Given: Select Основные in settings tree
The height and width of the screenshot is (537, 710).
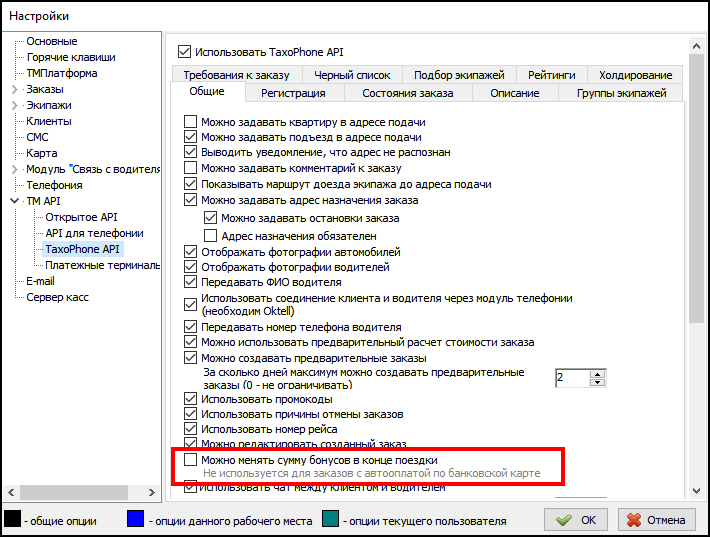Looking at the screenshot, I should [x=52, y=41].
